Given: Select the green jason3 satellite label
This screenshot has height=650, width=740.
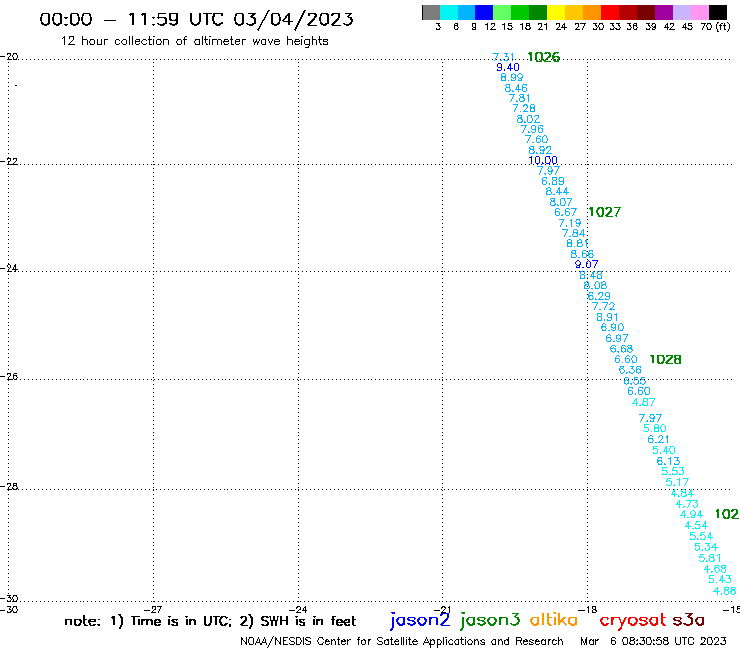Looking at the screenshot, I should tap(490, 620).
